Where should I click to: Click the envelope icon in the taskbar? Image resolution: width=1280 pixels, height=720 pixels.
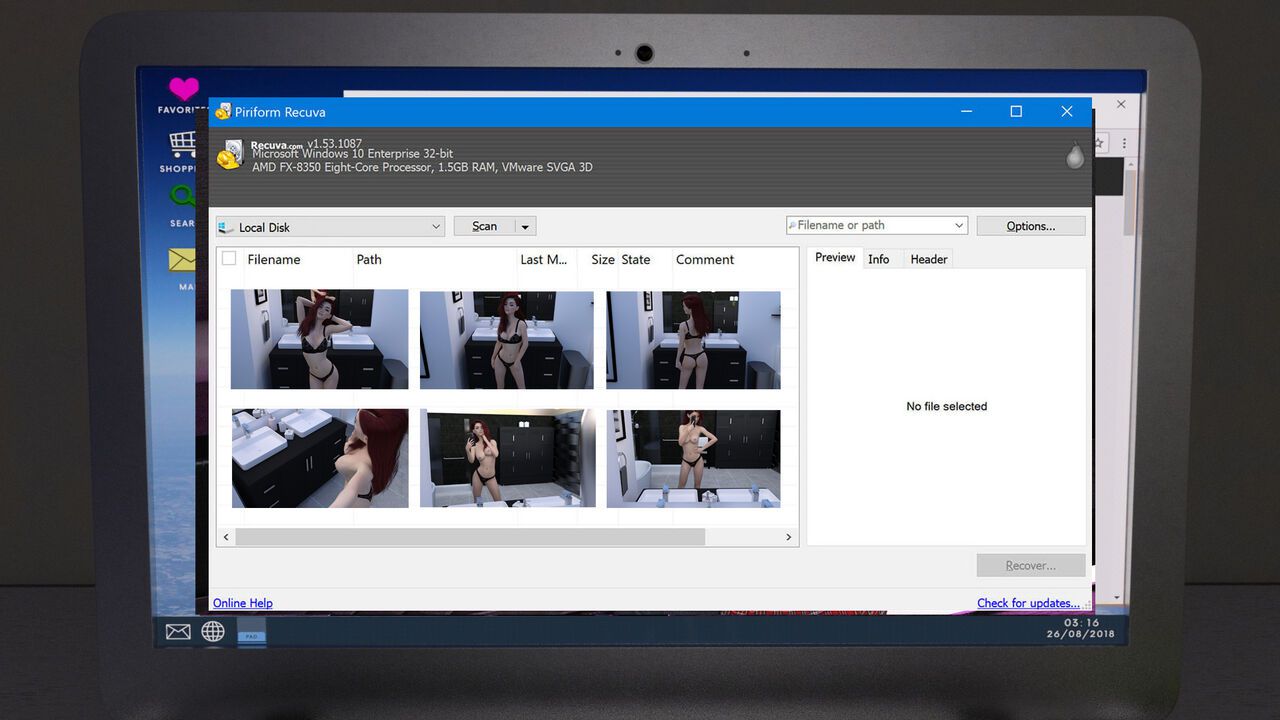point(178,631)
